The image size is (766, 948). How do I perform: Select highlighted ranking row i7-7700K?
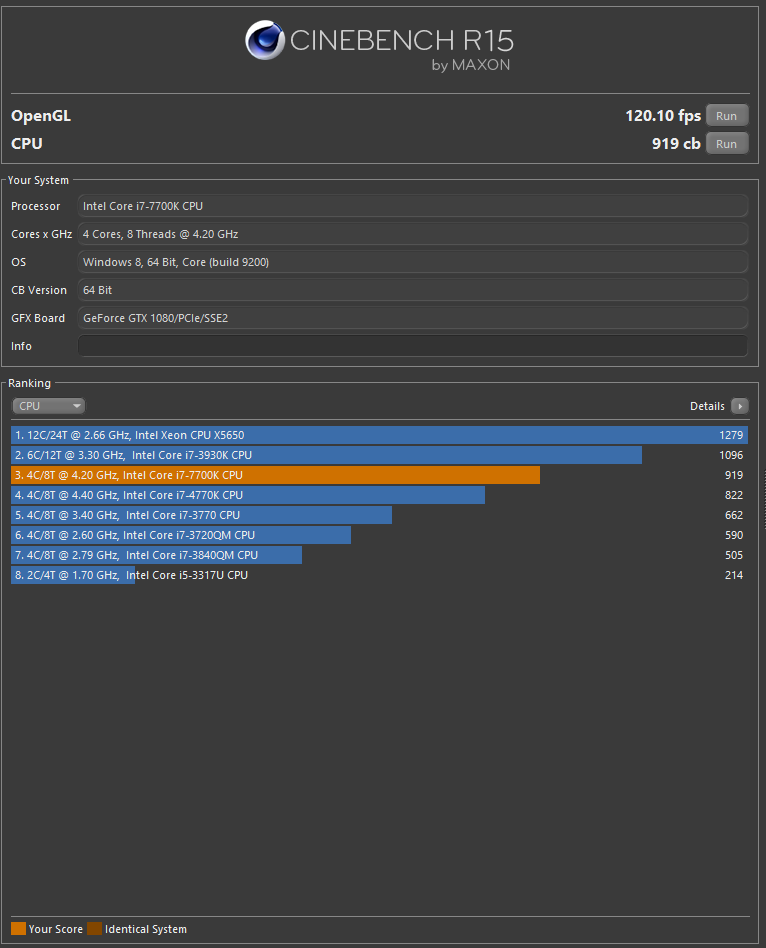point(380,475)
